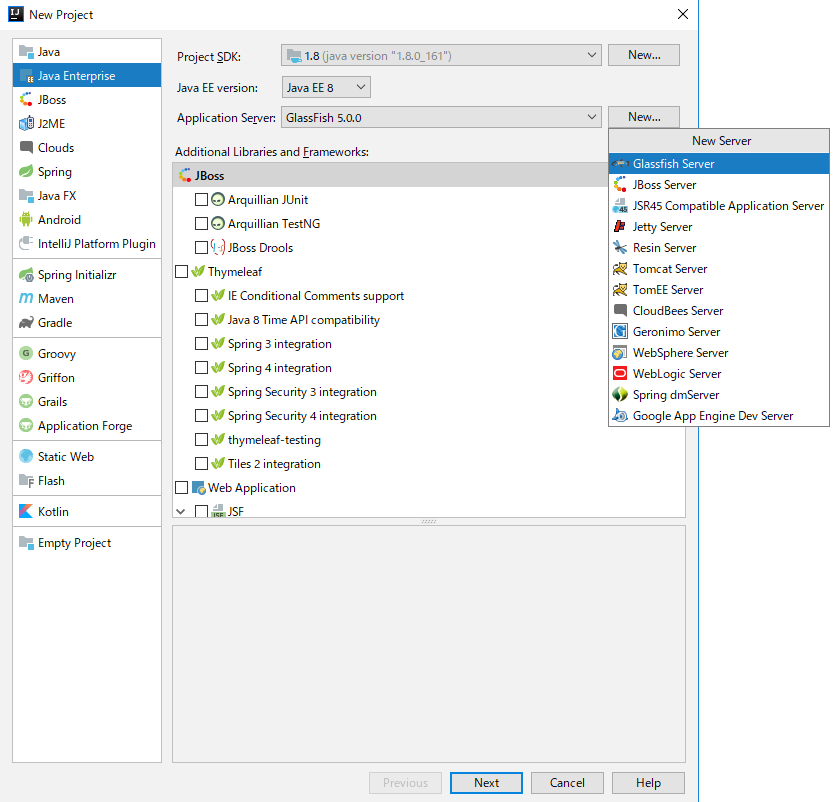833x802 pixels.
Task: Enable IE Conditional Comments support checkbox
Action: click(x=201, y=295)
